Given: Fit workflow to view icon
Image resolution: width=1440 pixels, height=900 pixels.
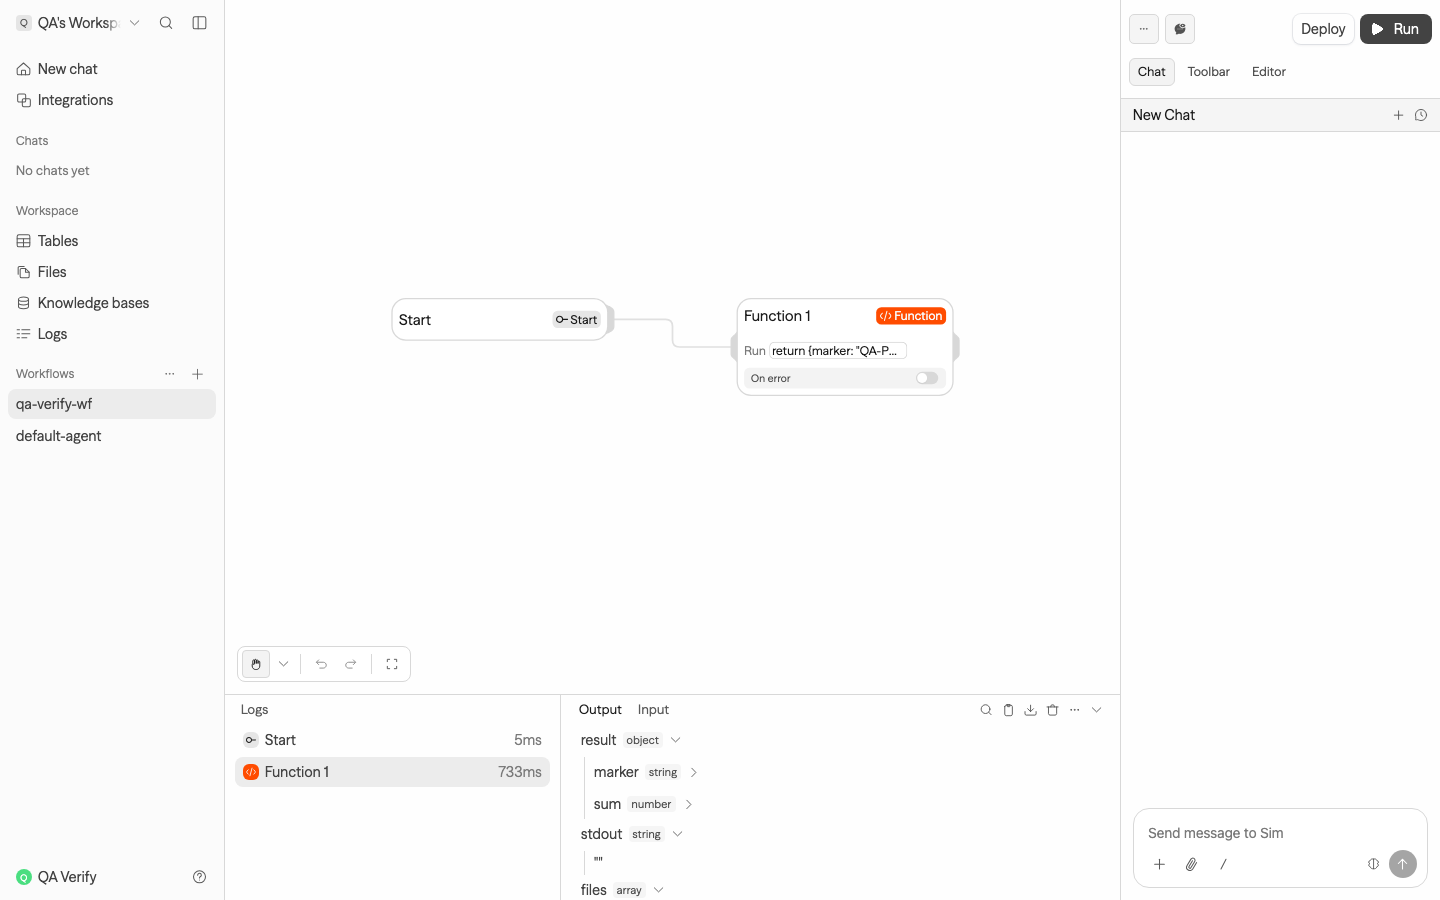Looking at the screenshot, I should [392, 664].
